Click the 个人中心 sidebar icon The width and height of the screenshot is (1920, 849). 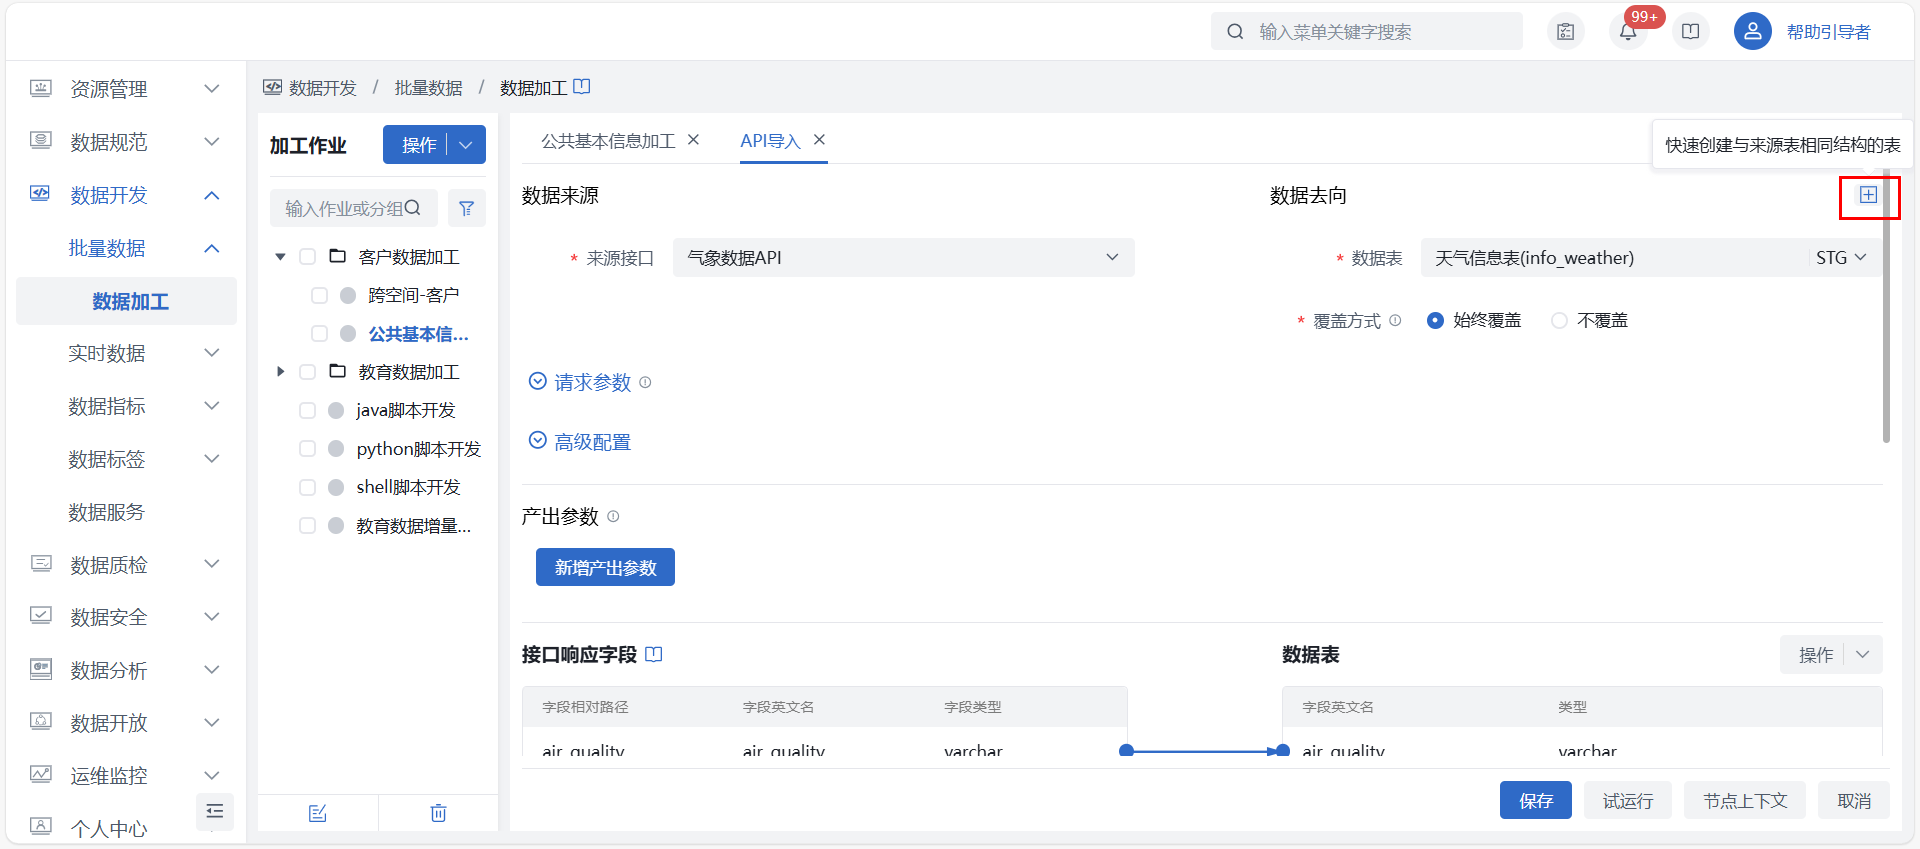point(41,827)
